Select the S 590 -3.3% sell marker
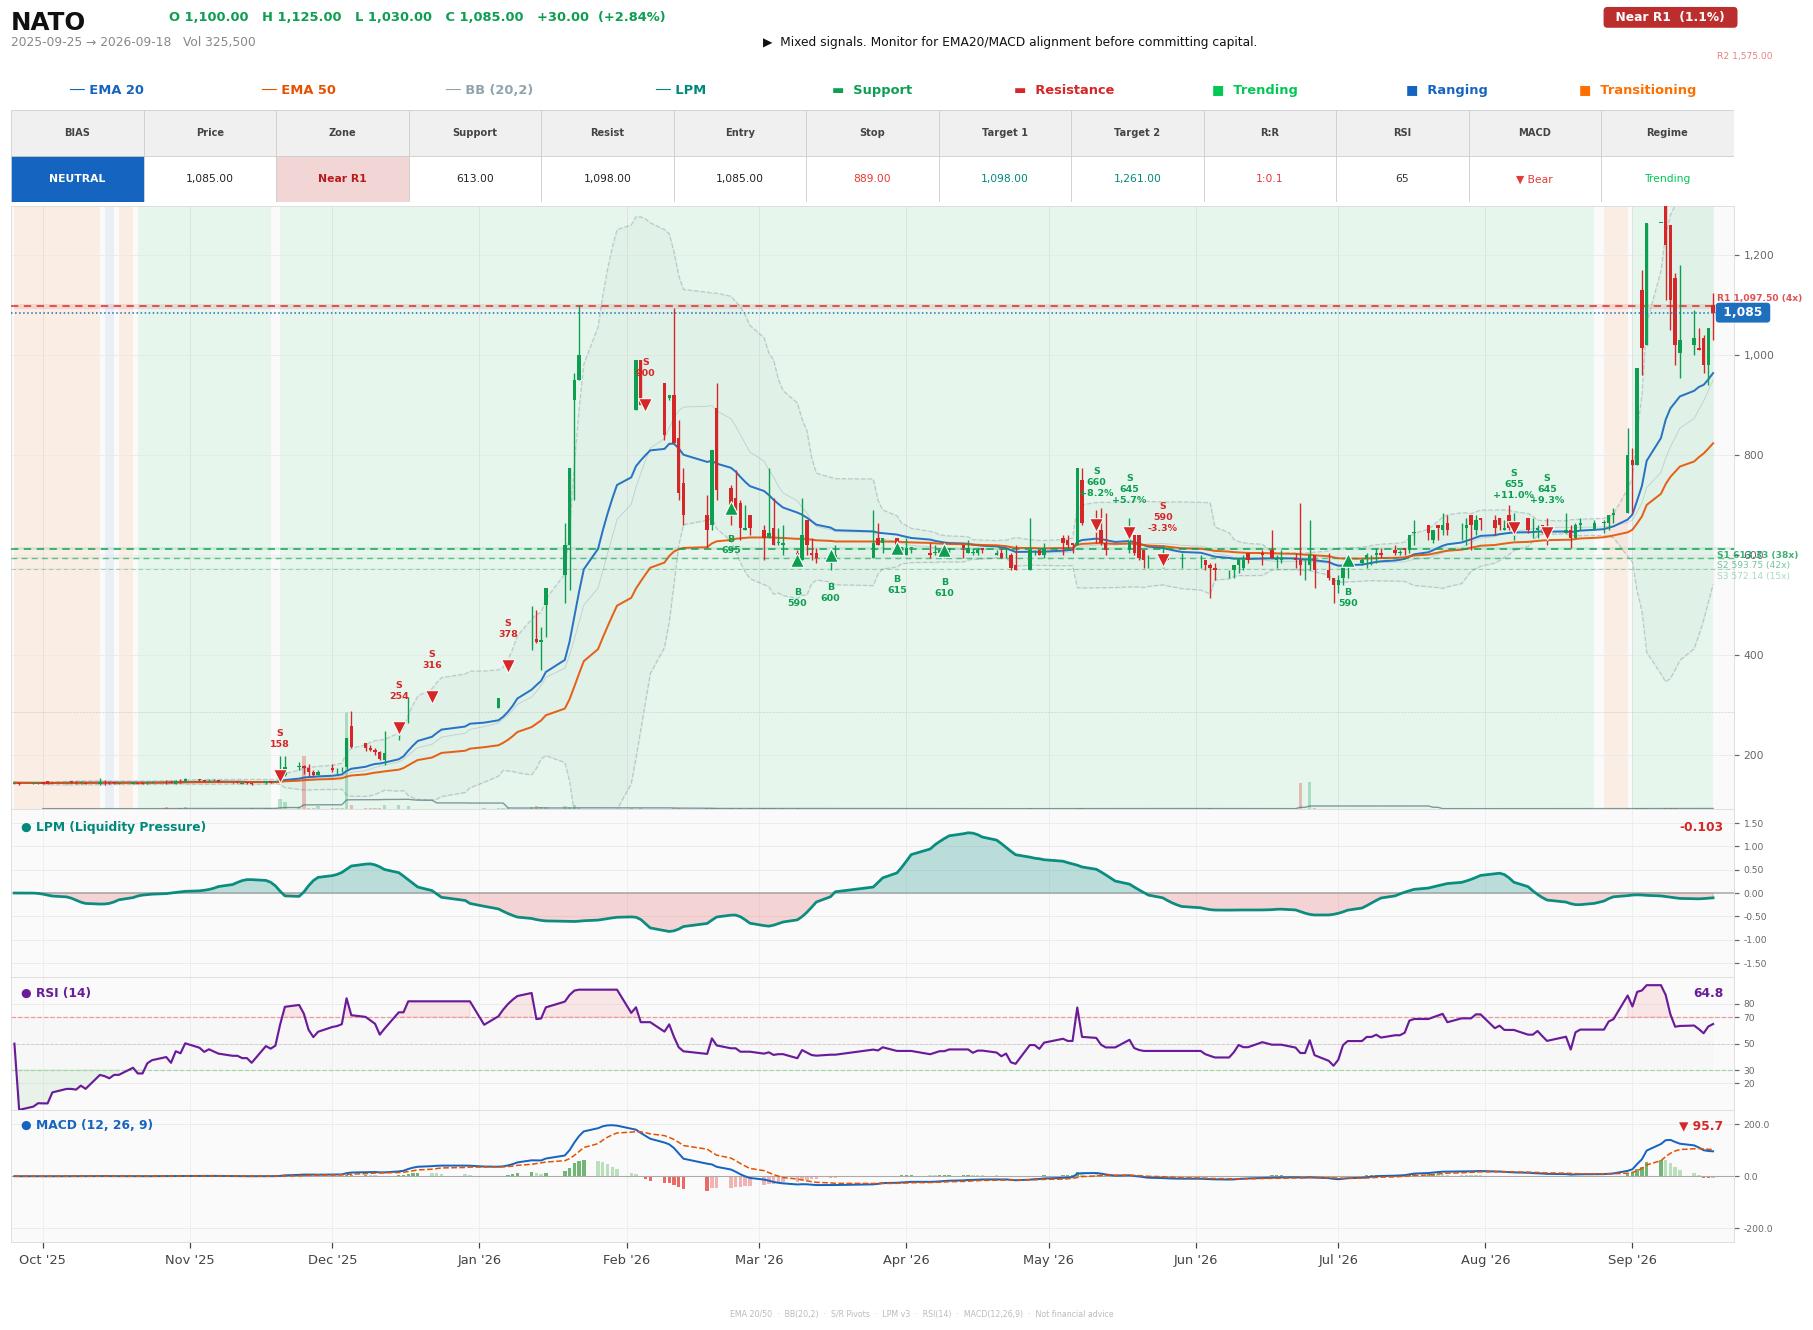This screenshot has width=1813, height=1330. click(x=1163, y=560)
